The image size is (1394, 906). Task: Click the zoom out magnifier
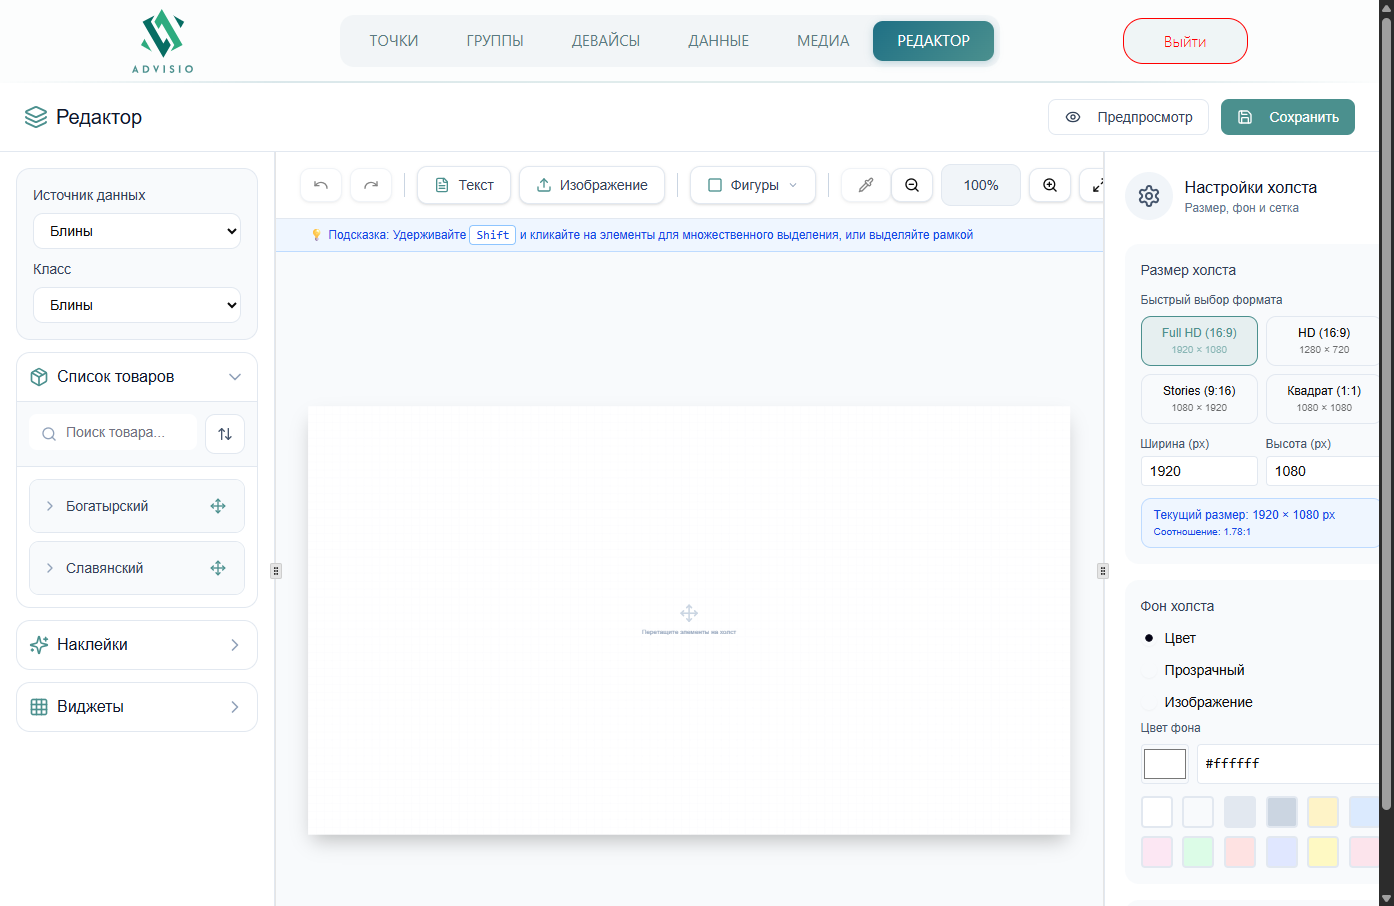coord(912,185)
